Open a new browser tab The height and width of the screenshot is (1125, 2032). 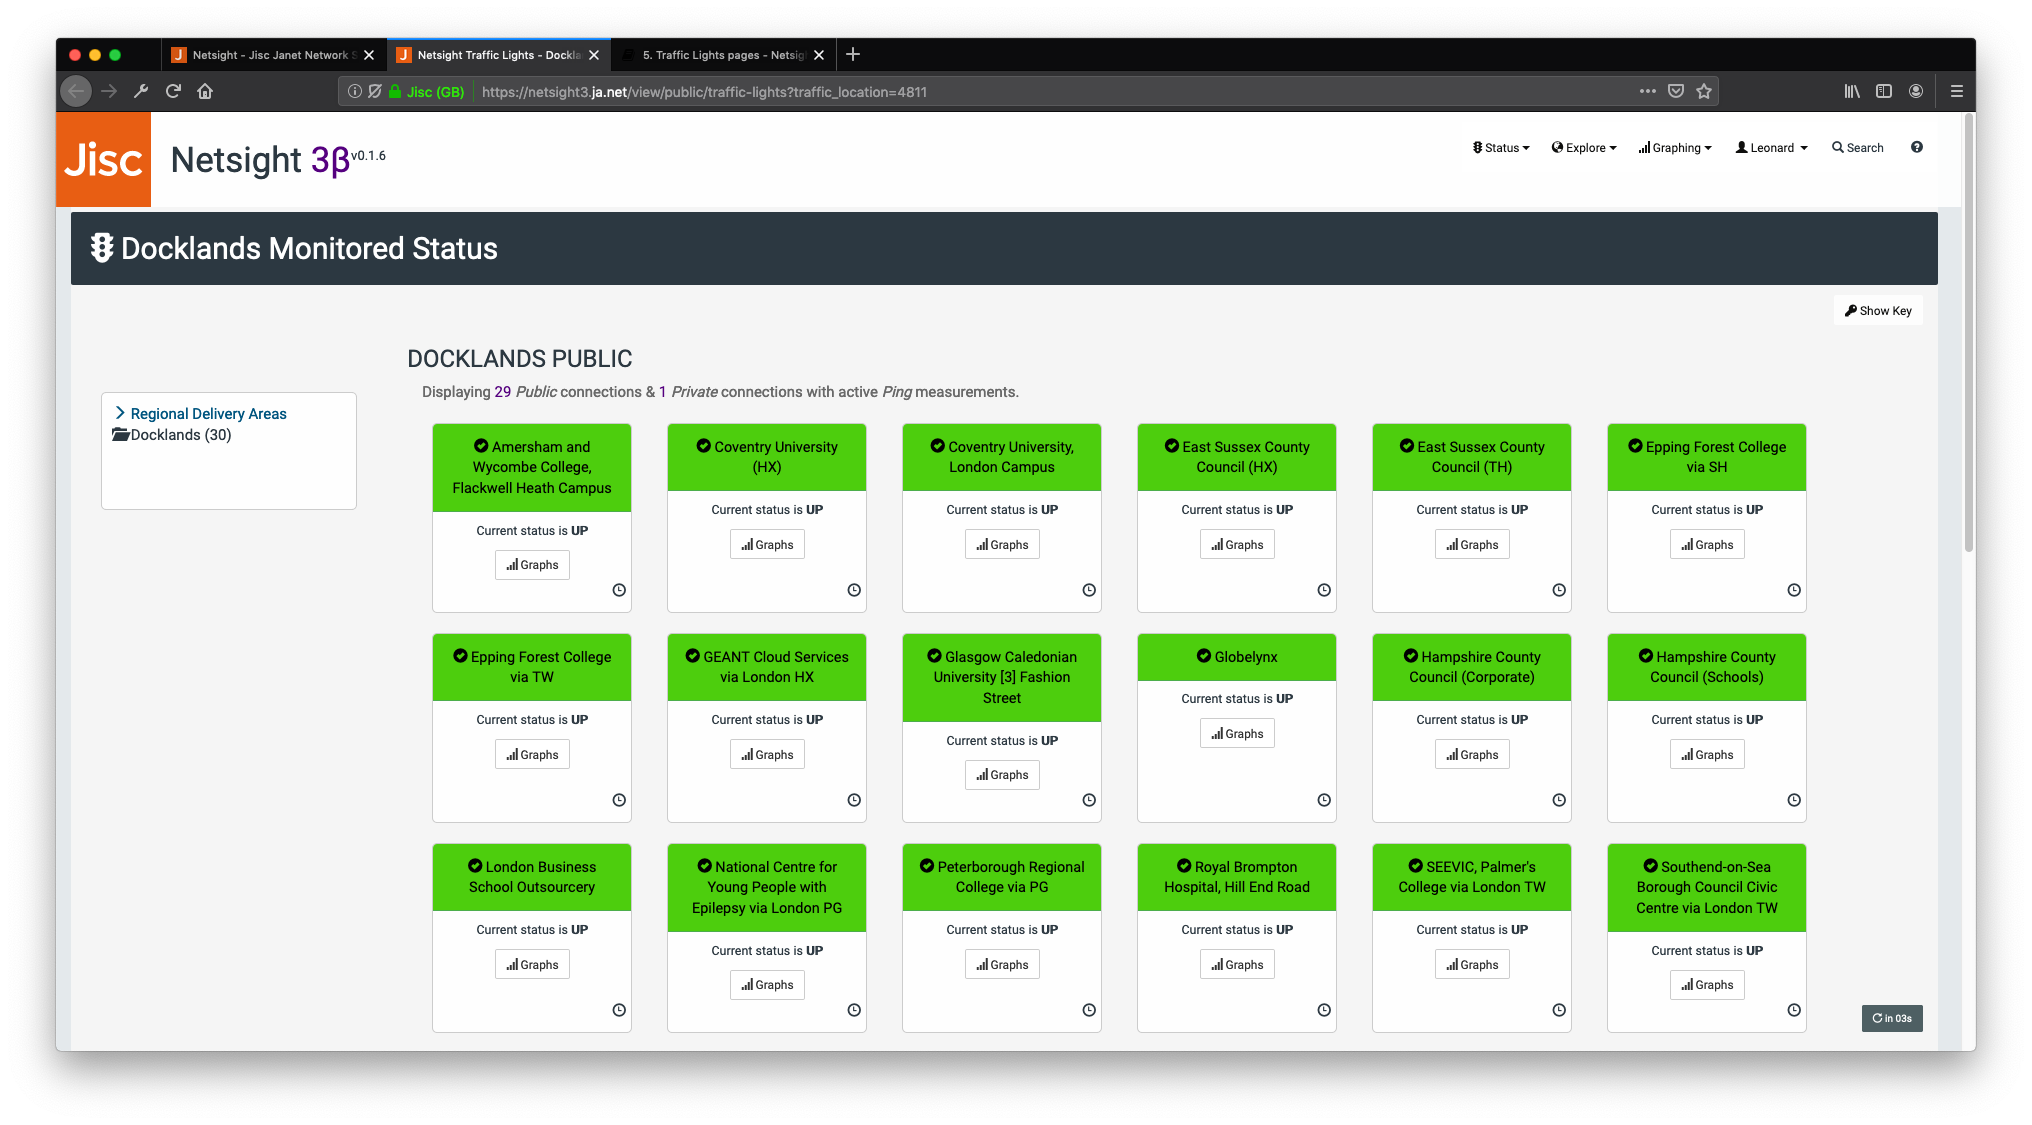(x=853, y=55)
